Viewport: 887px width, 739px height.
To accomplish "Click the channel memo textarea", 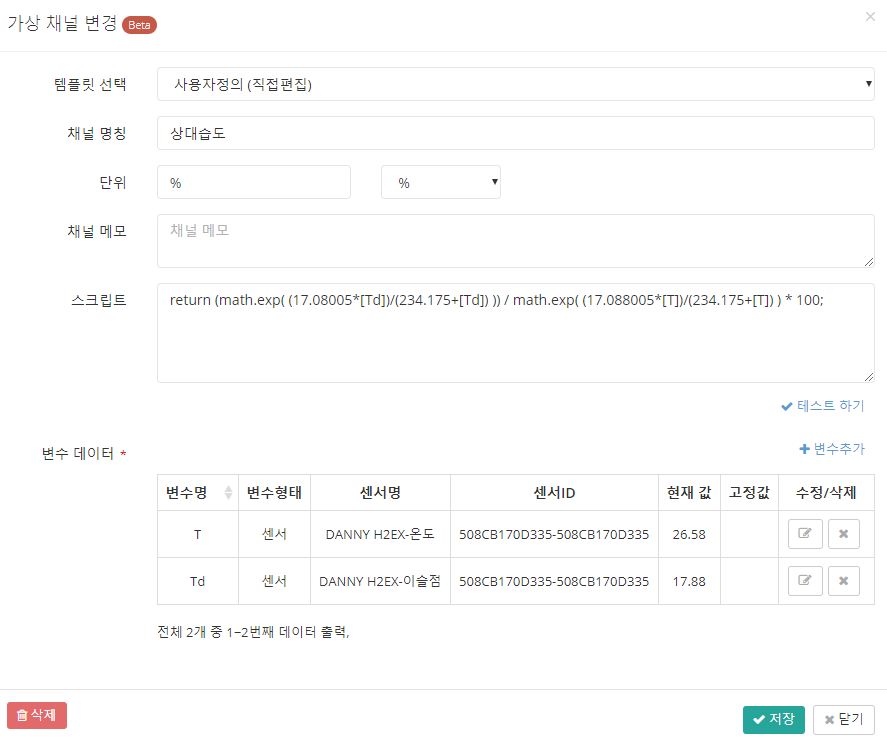I will tap(515, 240).
